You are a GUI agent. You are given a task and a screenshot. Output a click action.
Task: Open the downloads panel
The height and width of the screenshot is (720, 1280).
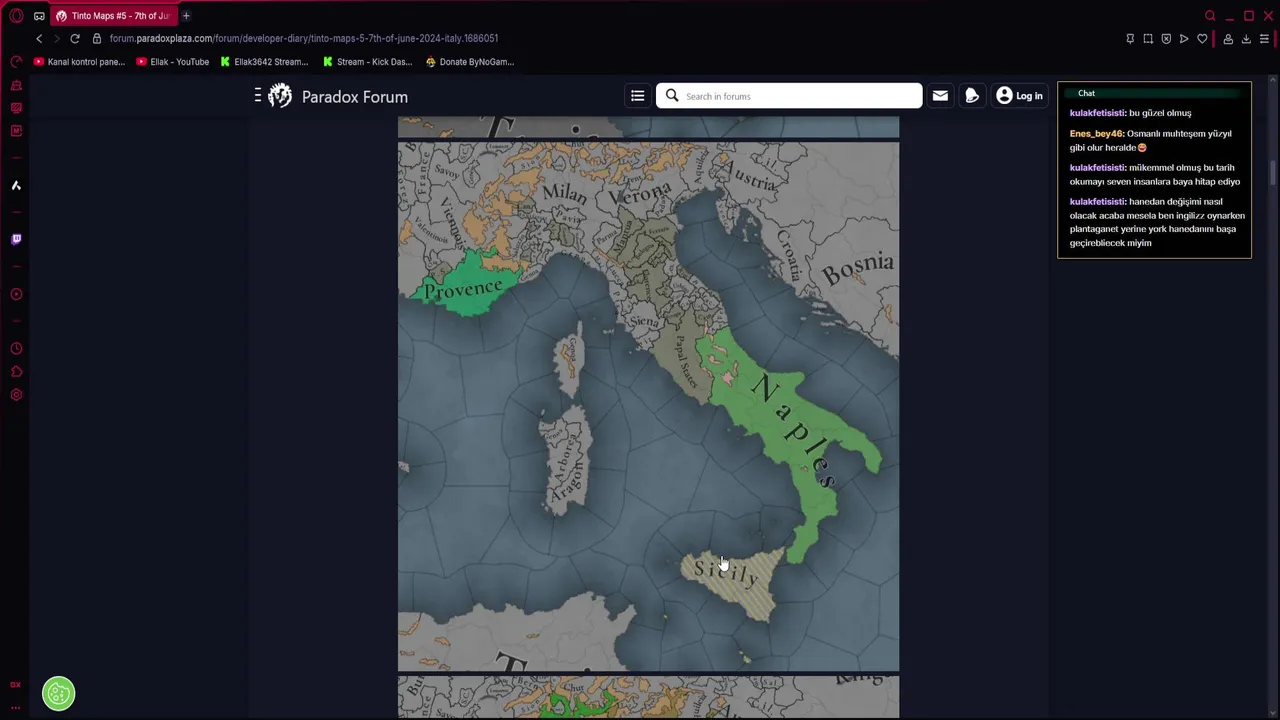pyautogui.click(x=1246, y=39)
